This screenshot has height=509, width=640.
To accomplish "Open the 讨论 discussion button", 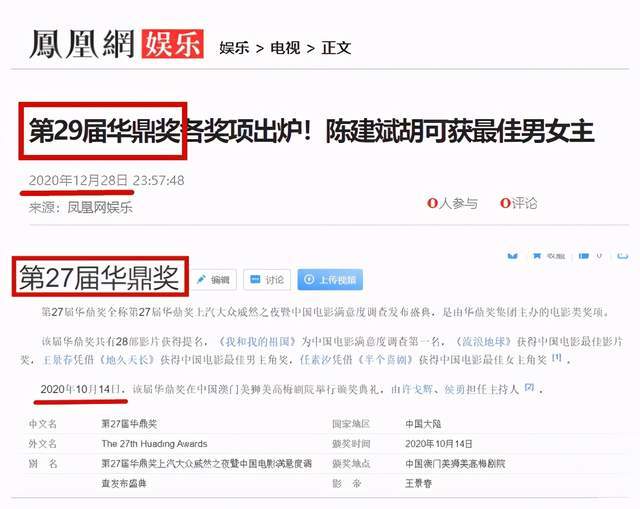I will [267, 280].
